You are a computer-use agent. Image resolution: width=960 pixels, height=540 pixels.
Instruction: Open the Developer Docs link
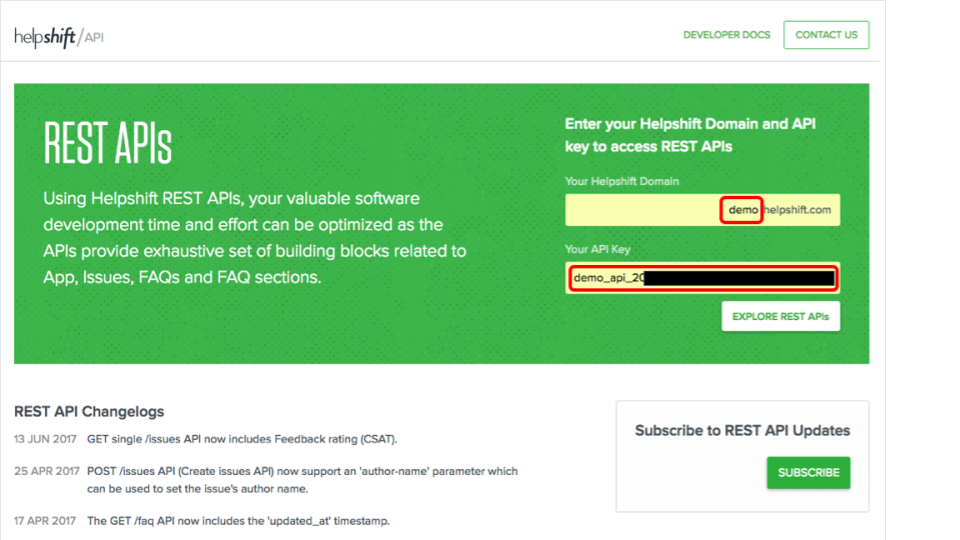[x=726, y=35]
